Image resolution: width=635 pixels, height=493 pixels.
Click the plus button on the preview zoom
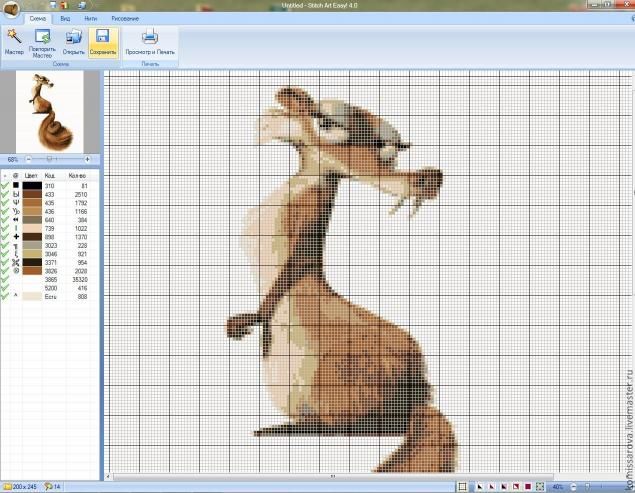click(85, 159)
